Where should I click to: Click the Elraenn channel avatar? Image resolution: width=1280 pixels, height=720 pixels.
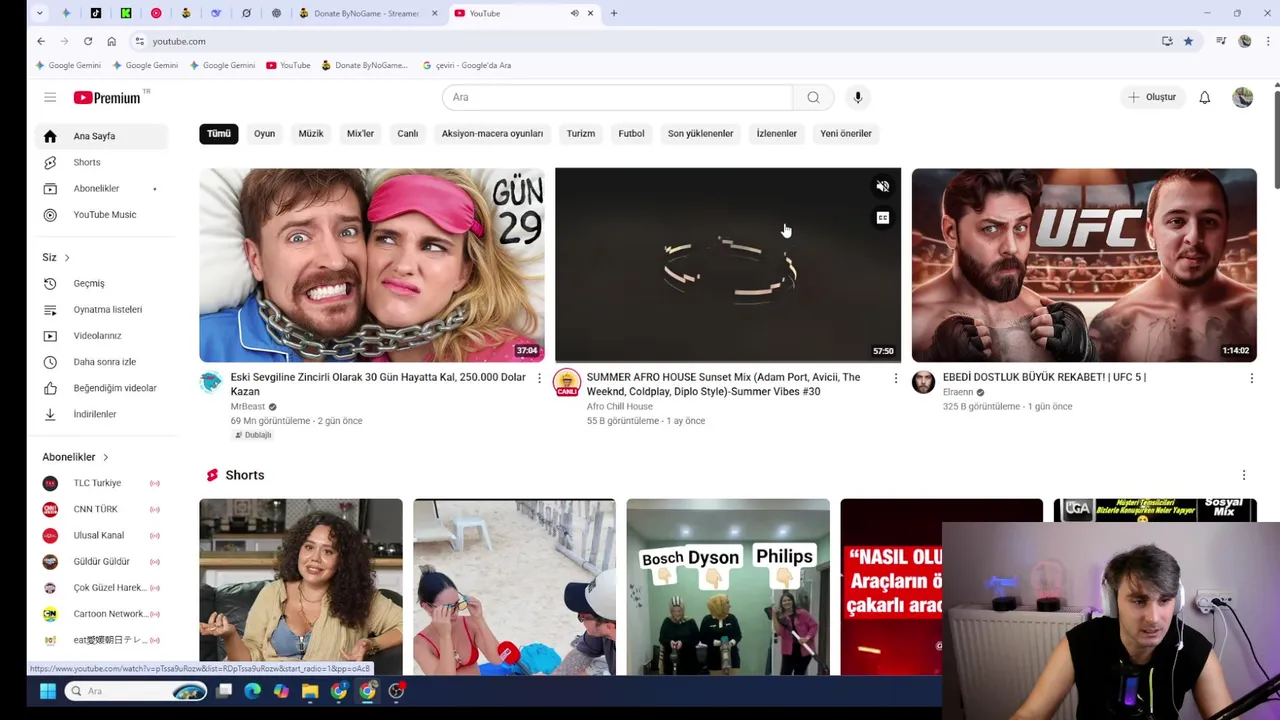(x=923, y=382)
